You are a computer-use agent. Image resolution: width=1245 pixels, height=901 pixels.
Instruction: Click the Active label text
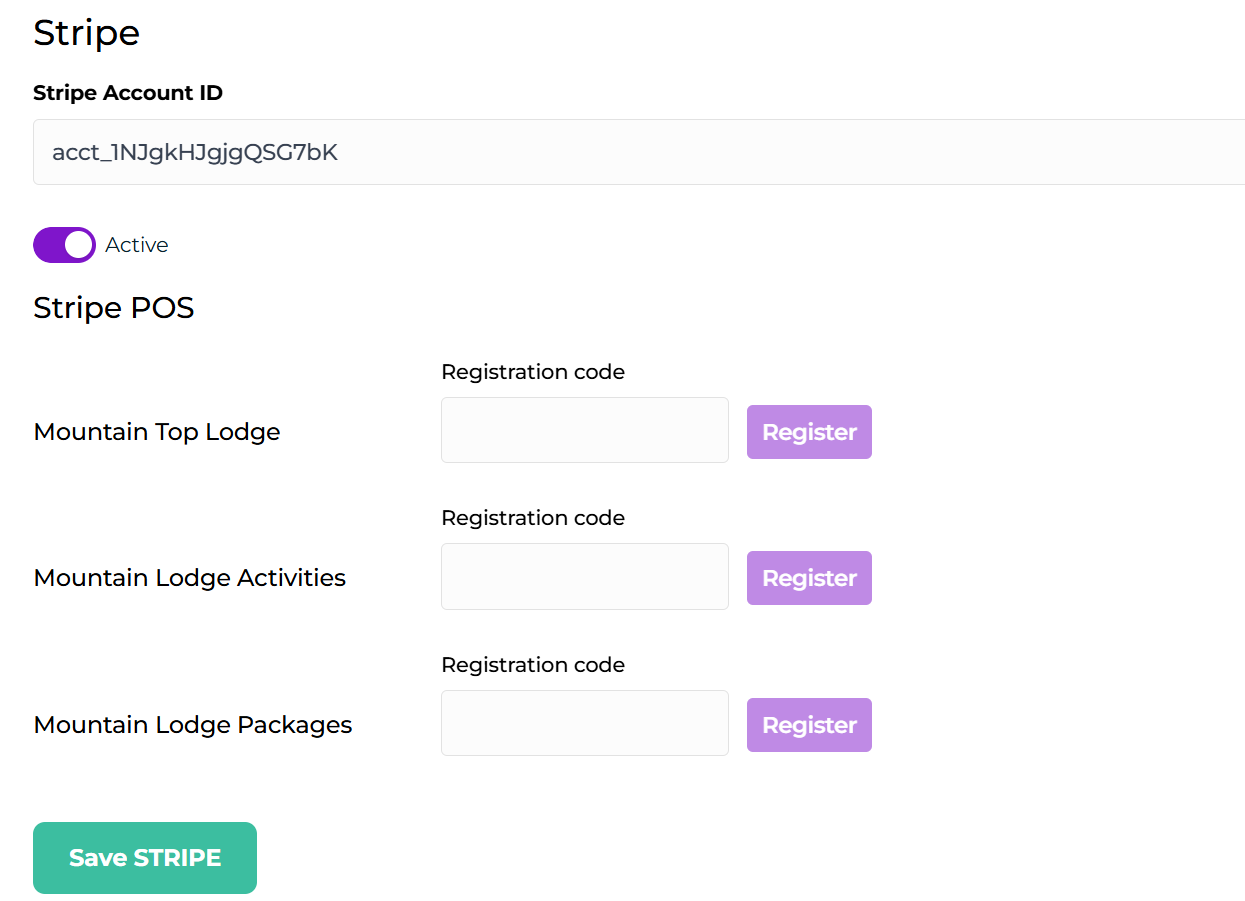[x=137, y=245]
